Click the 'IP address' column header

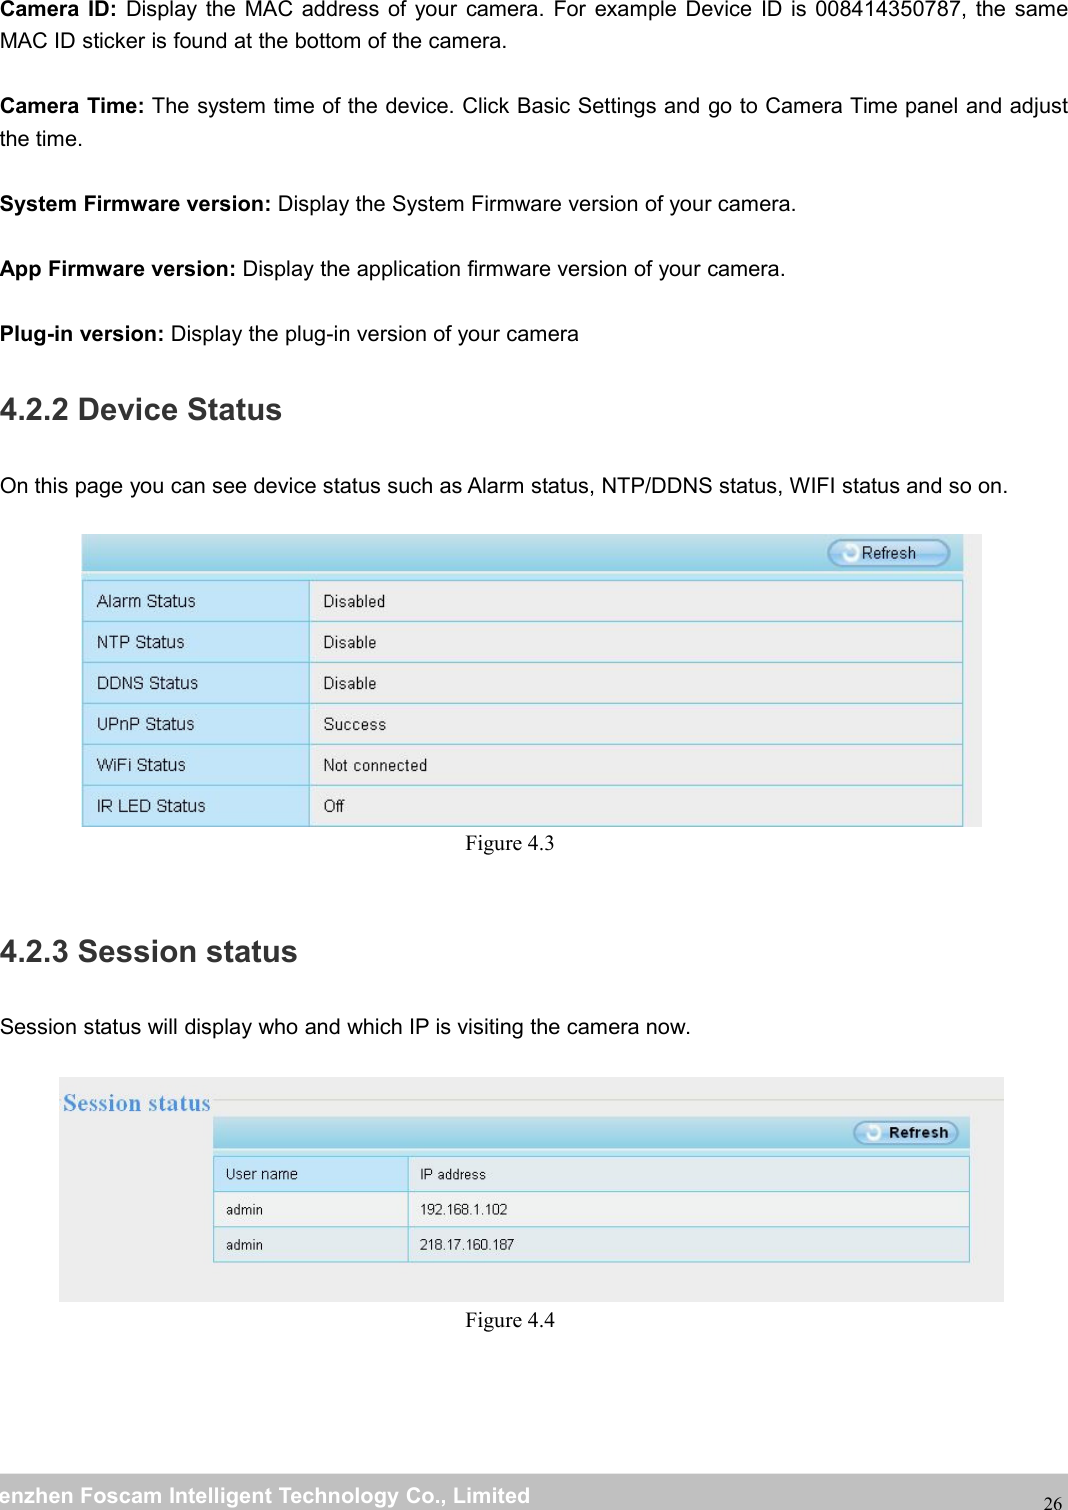coord(453,1174)
